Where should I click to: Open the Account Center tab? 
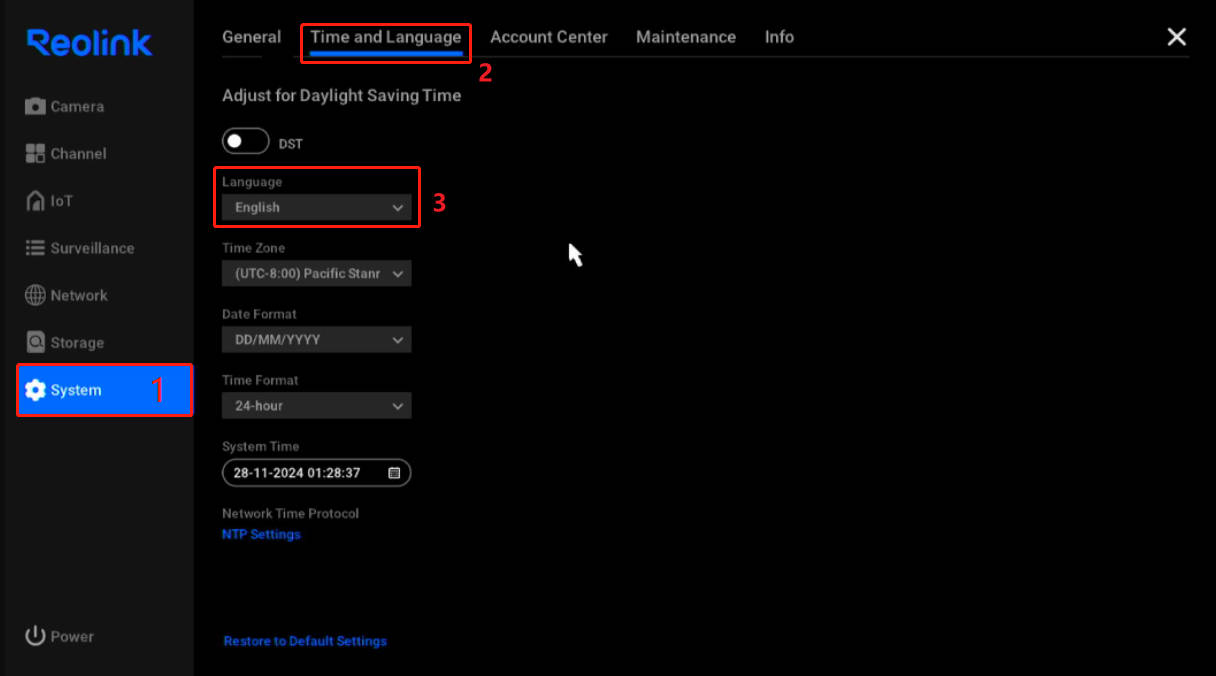point(548,37)
